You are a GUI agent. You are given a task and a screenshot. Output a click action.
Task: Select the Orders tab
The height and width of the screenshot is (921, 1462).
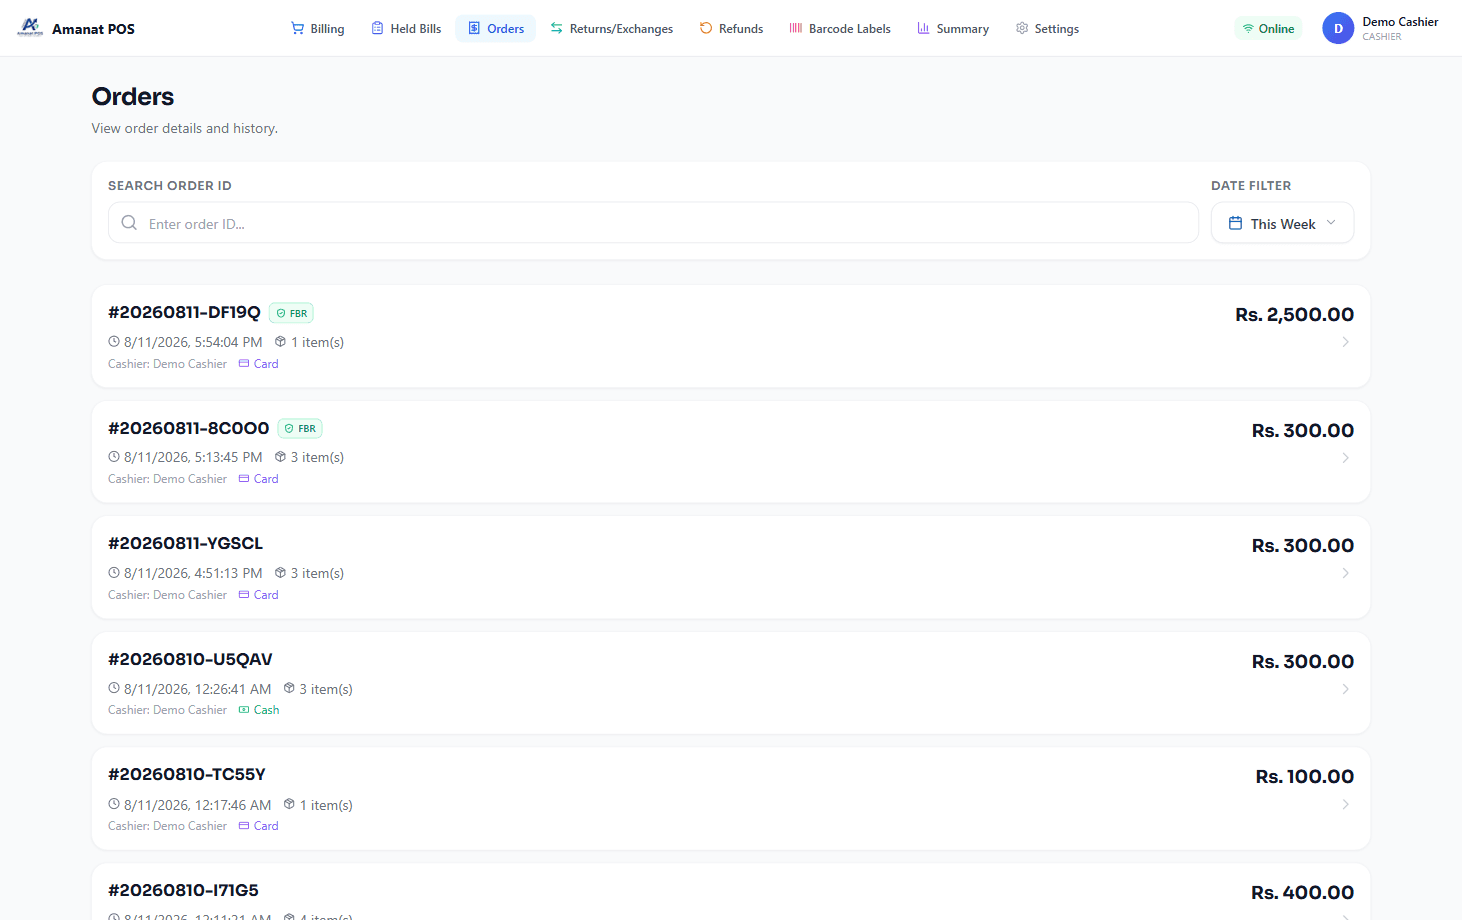pos(496,28)
